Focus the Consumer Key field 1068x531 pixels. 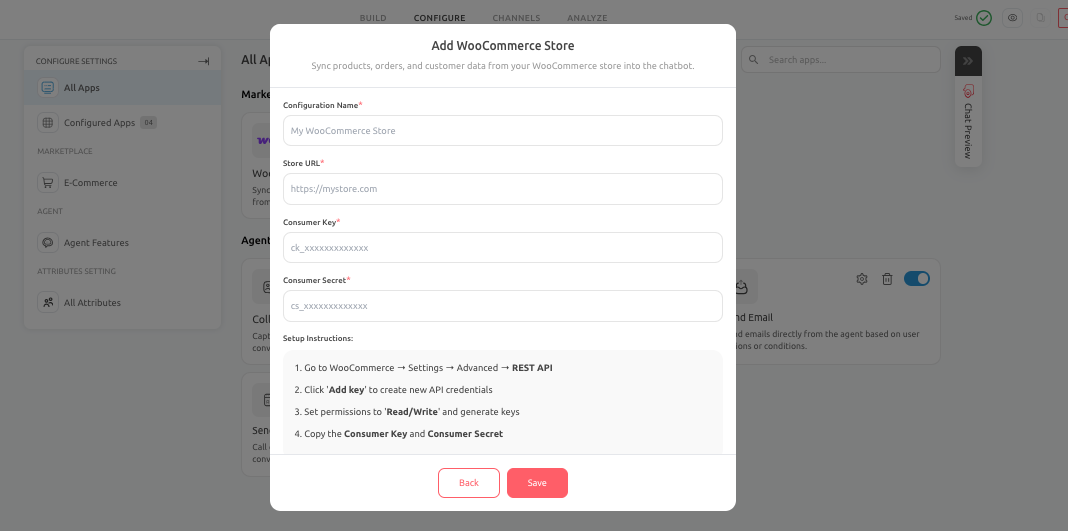(503, 248)
